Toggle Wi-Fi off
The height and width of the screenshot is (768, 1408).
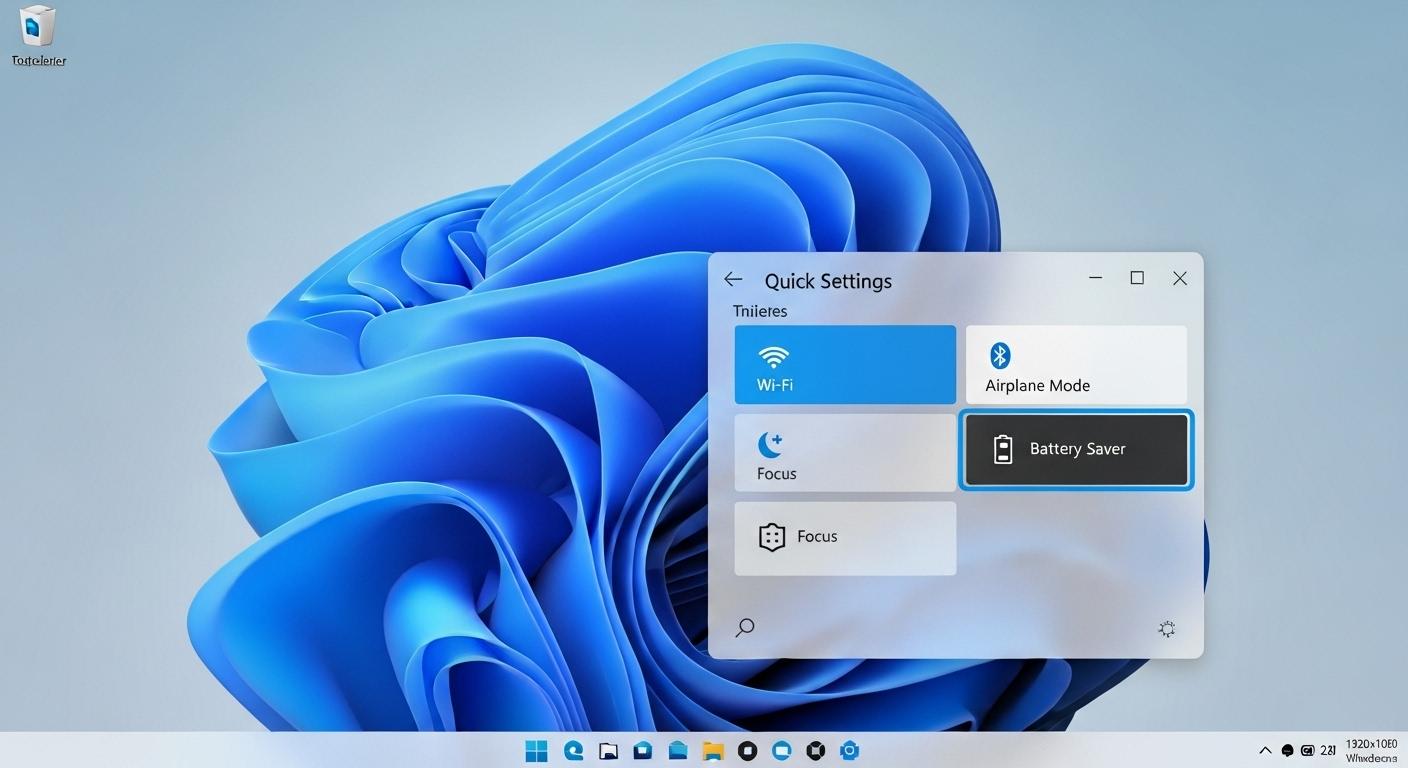click(845, 365)
